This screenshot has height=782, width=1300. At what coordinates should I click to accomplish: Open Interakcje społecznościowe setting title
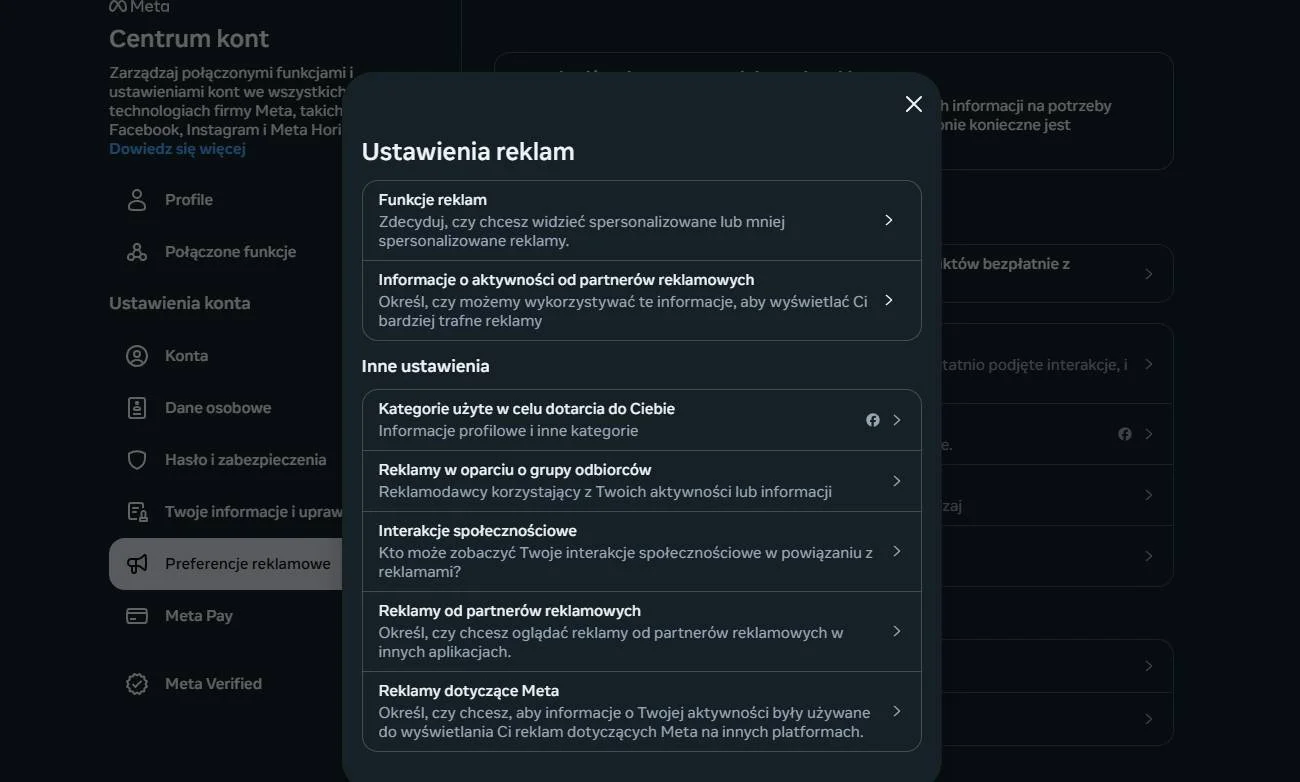pyautogui.click(x=477, y=531)
